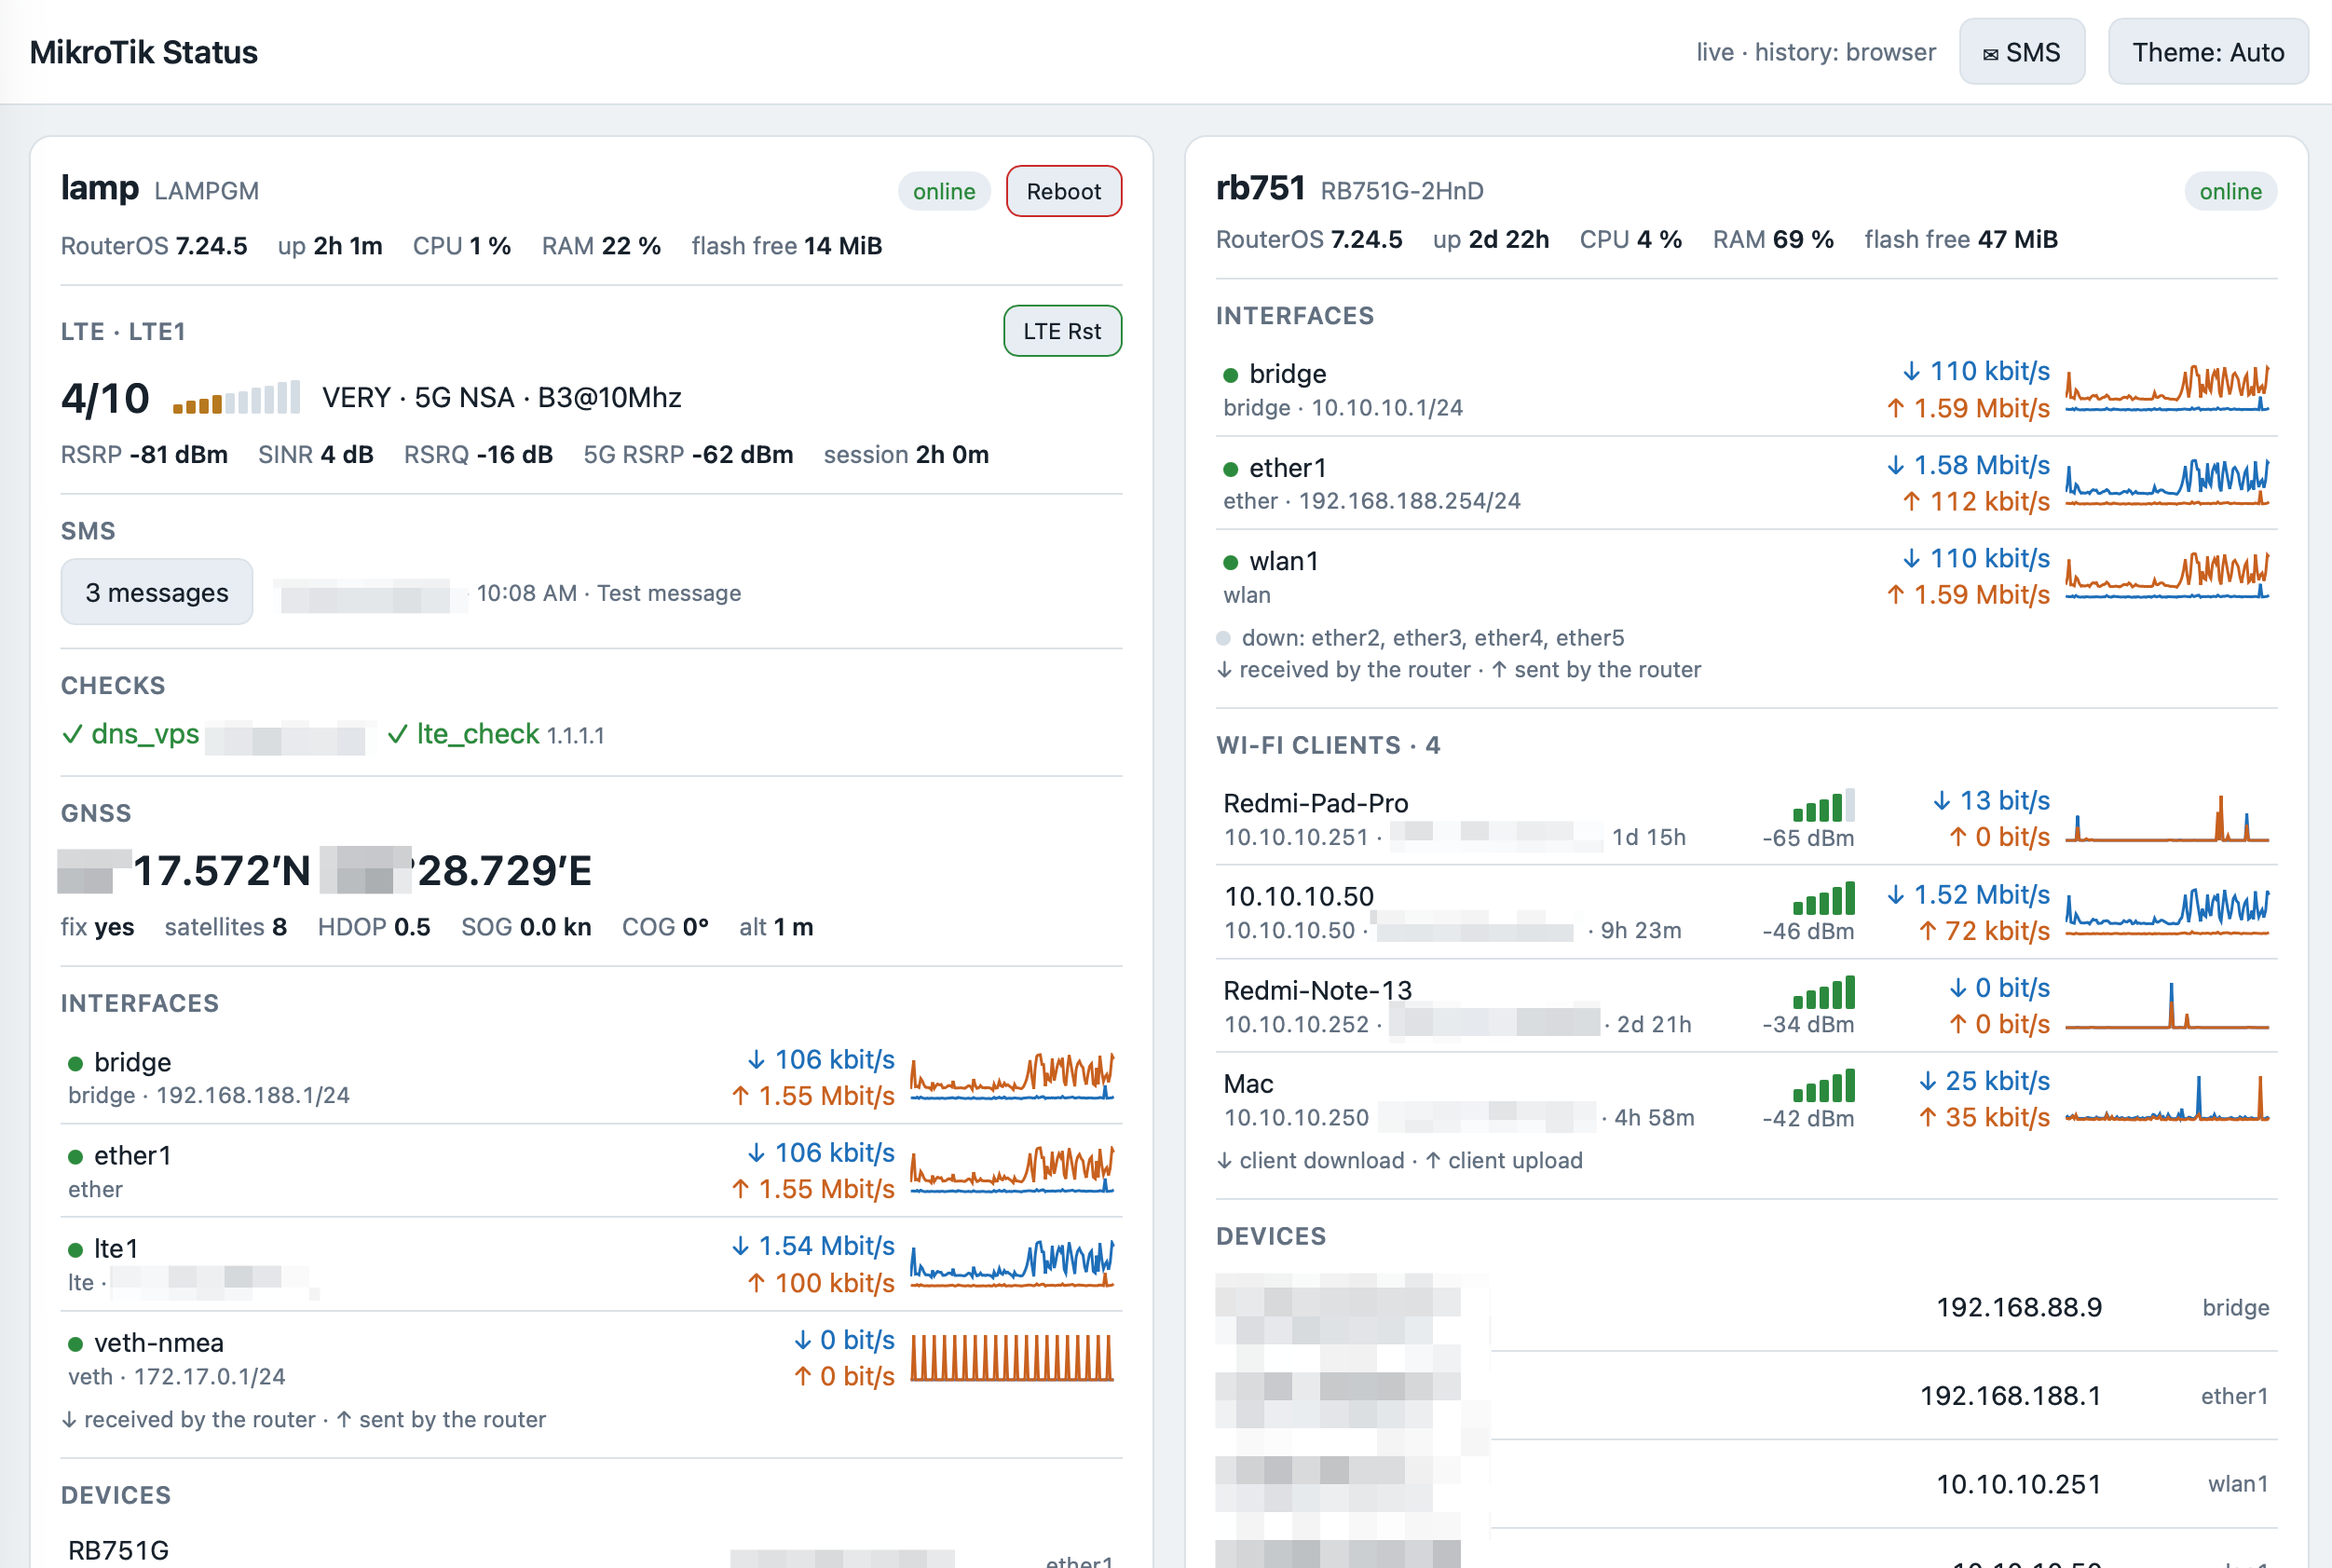Click the lamp ether1 traffic sparkline
The image size is (2332, 1568).
point(1012,1170)
